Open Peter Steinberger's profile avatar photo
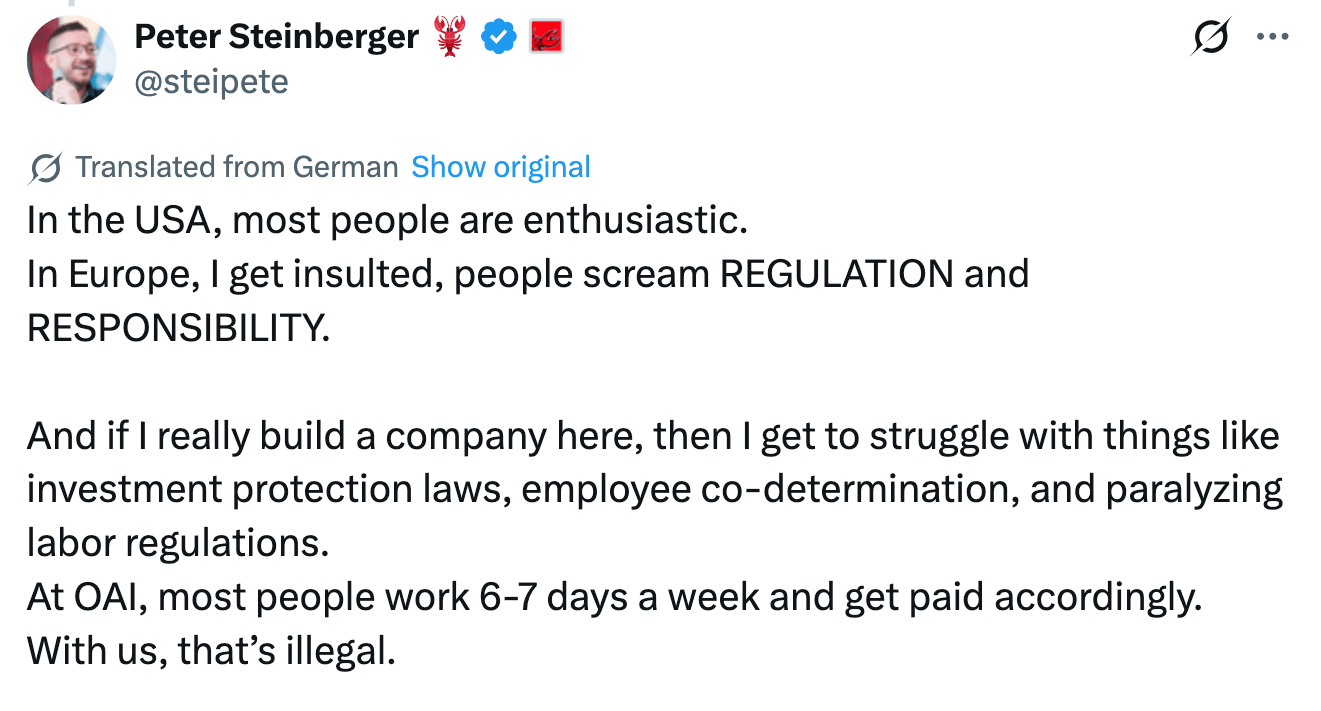This screenshot has width=1321, height=711. [x=72, y=60]
